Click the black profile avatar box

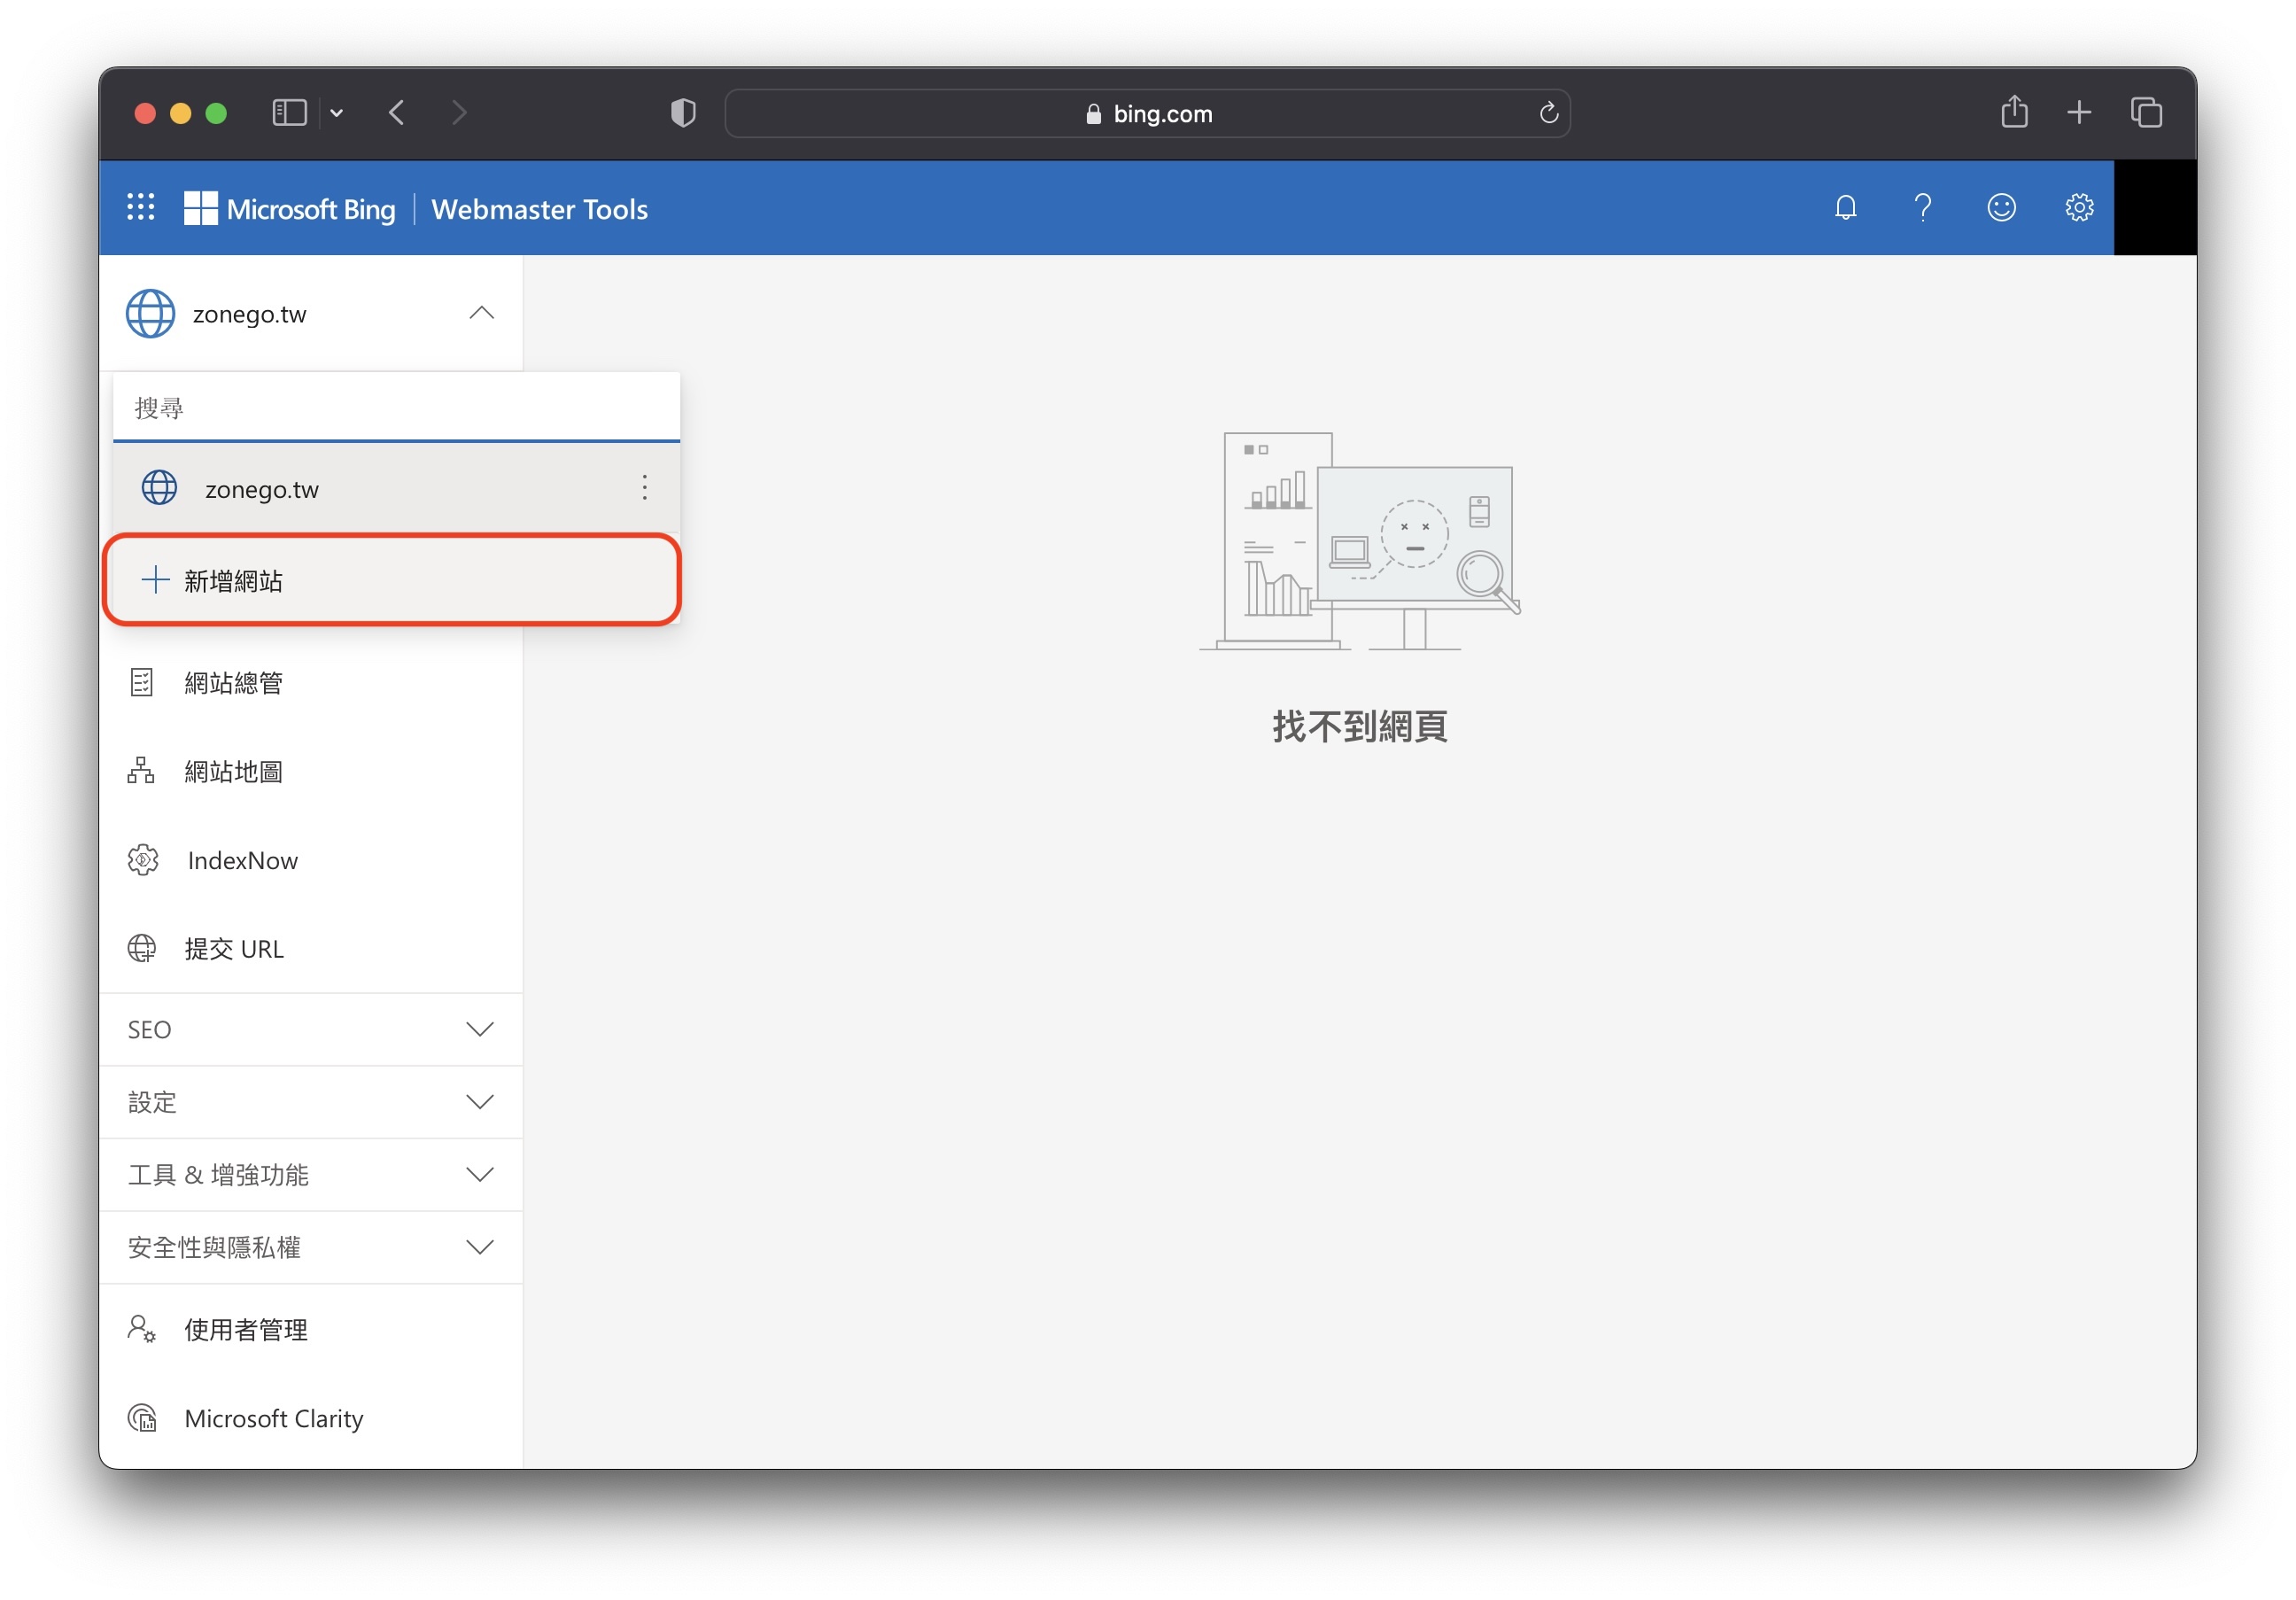pyautogui.click(x=2155, y=208)
